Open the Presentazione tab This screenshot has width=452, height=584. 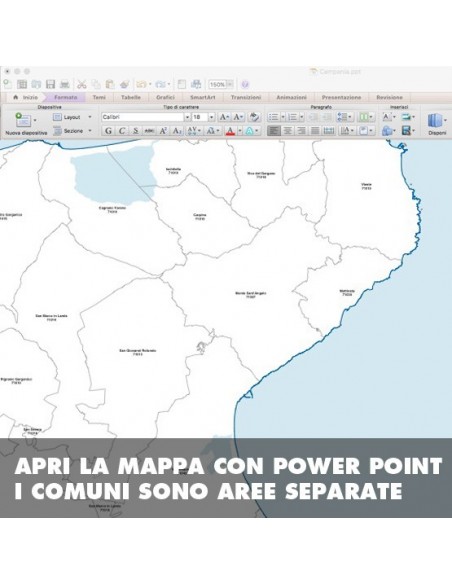[341, 98]
